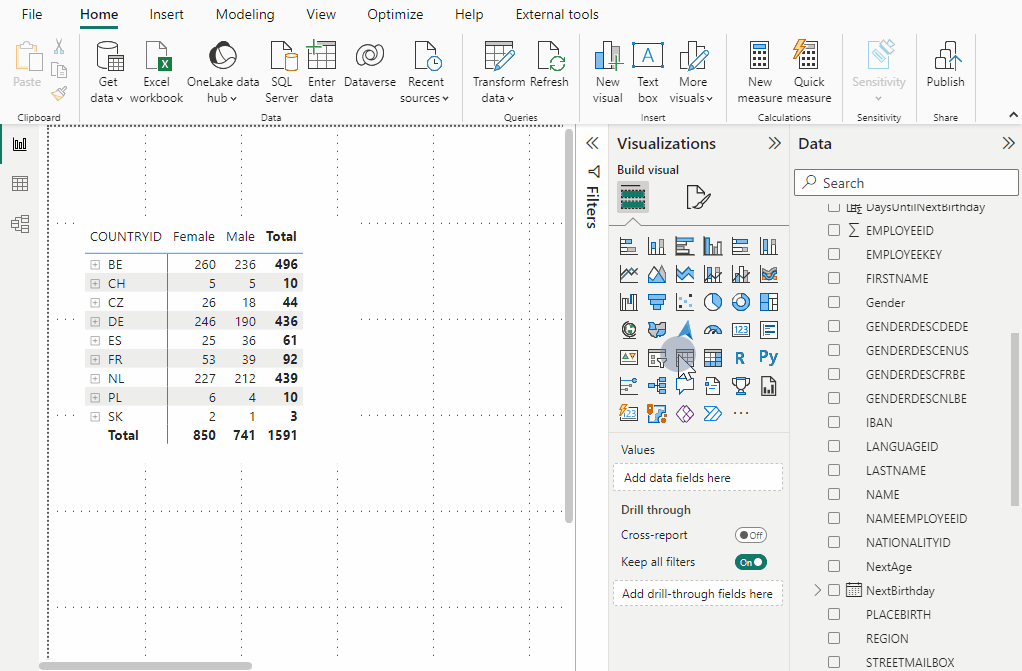Select the Matrix visual icon
Image resolution: width=1022 pixels, height=671 pixels.
click(x=713, y=357)
